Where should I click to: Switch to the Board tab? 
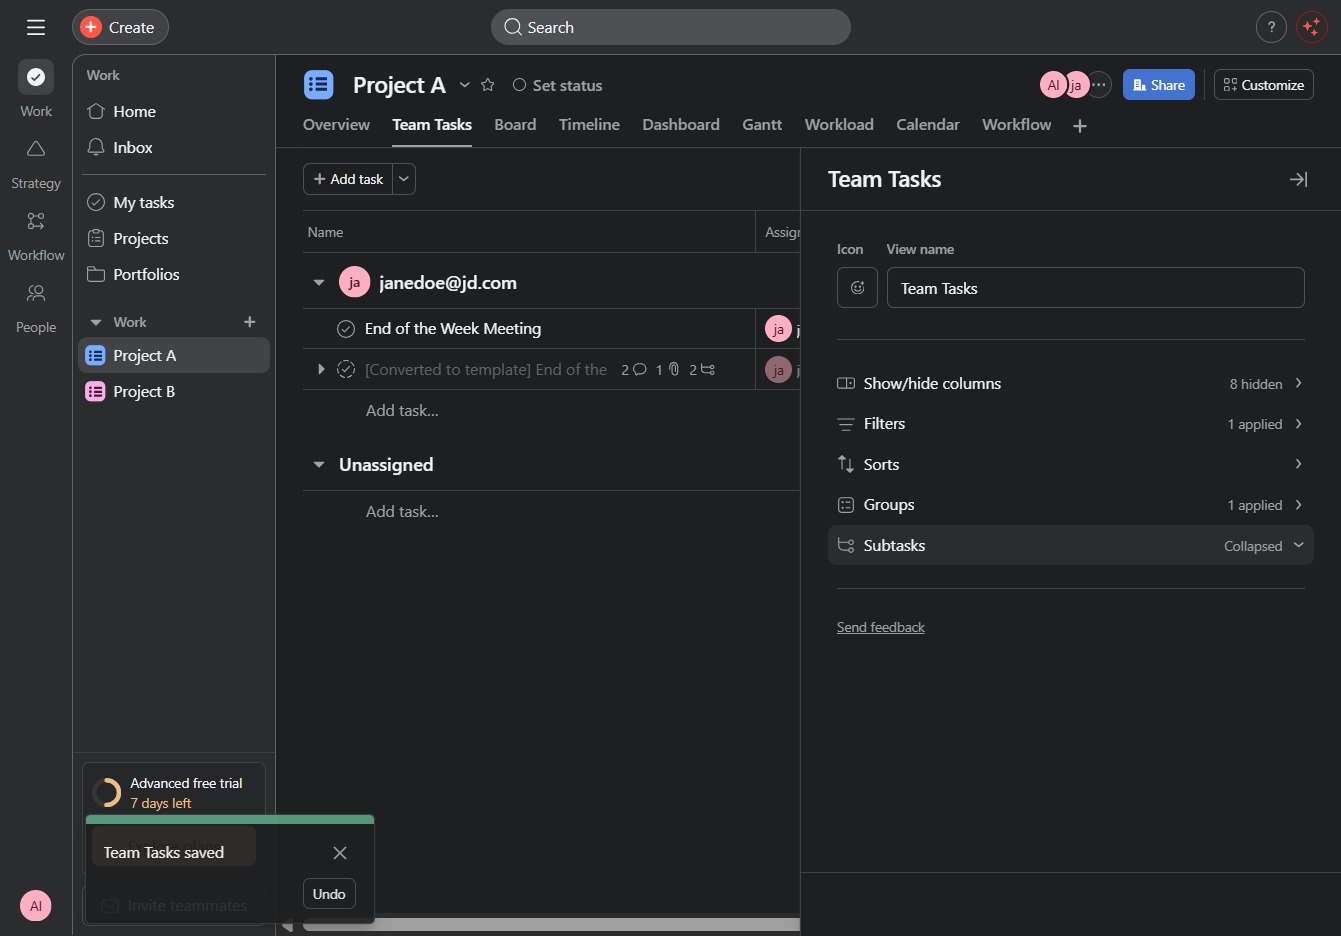[515, 125]
